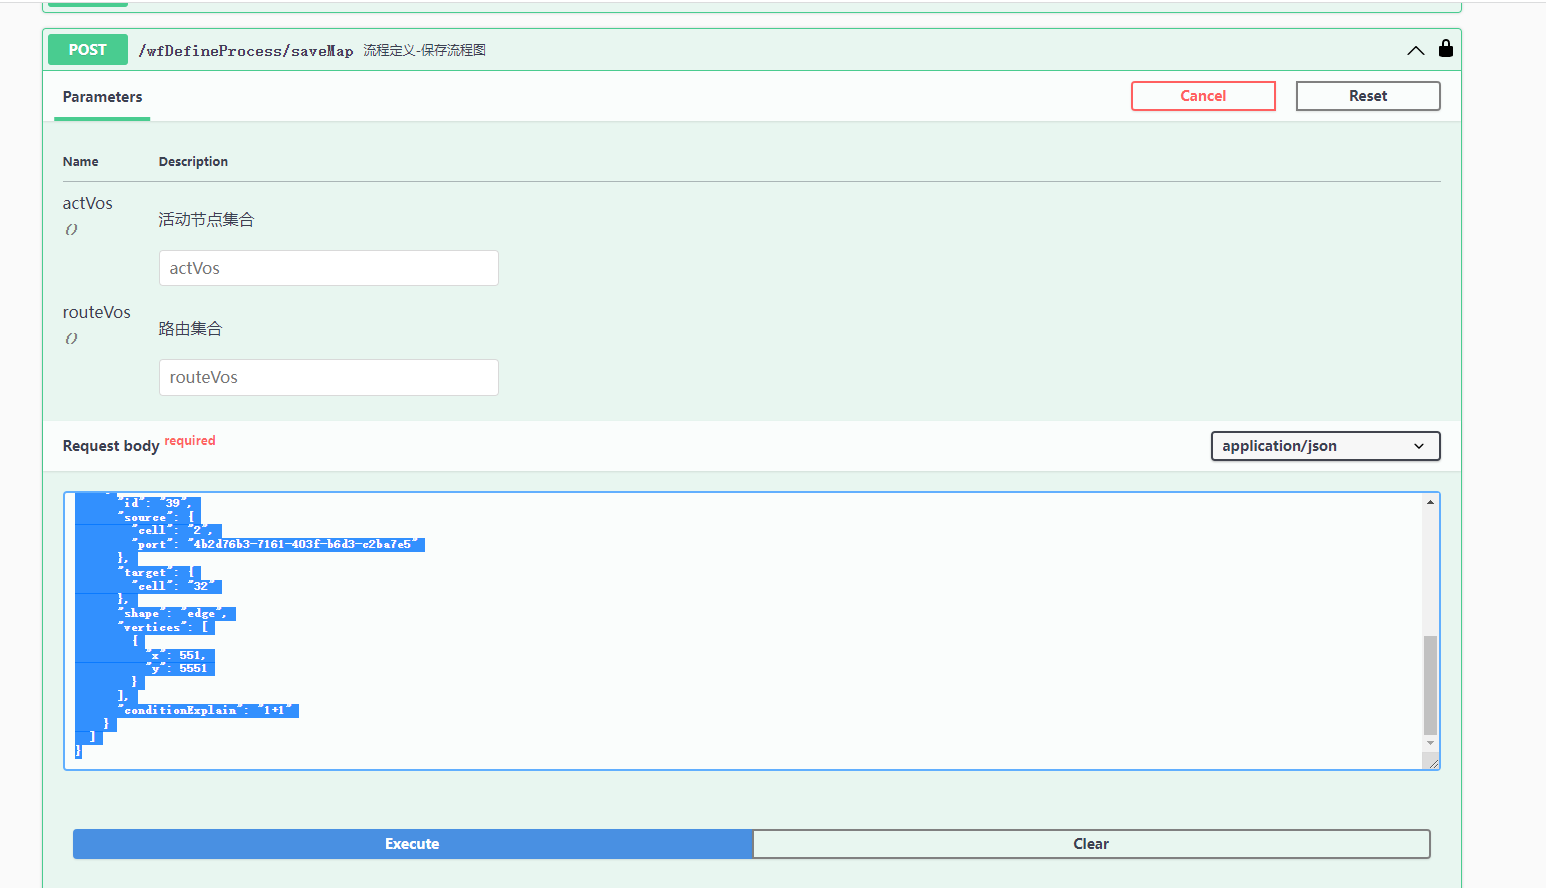This screenshot has height=888, width=1546.
Task: Click the "shape": "edge" line in JSON
Action: (x=177, y=614)
